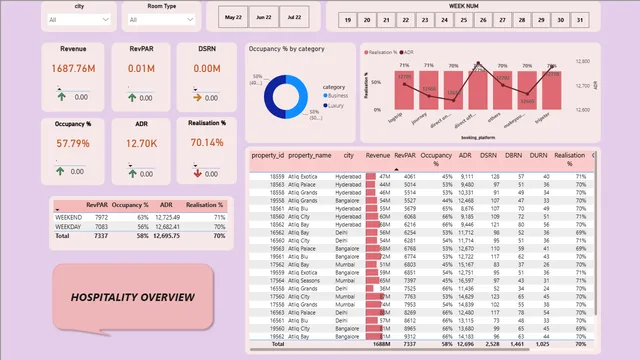640x360 pixels.
Task: Sort table by city column header
Action: (349, 156)
